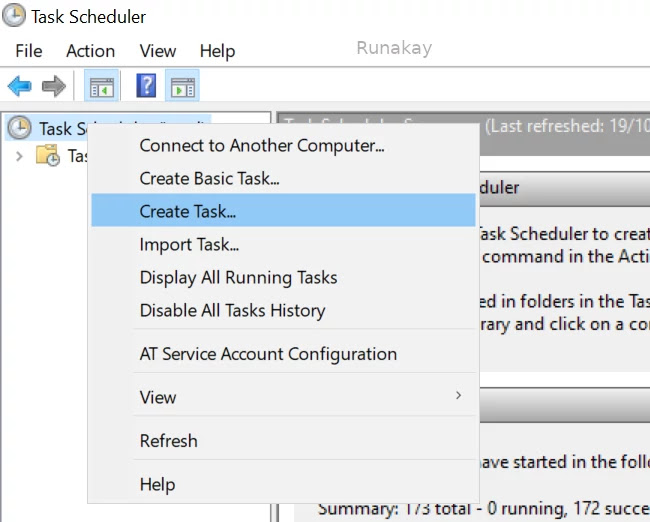Select the clock icon of the tree root node
Image resolution: width=650 pixels, height=522 pixels.
[x=19, y=128]
